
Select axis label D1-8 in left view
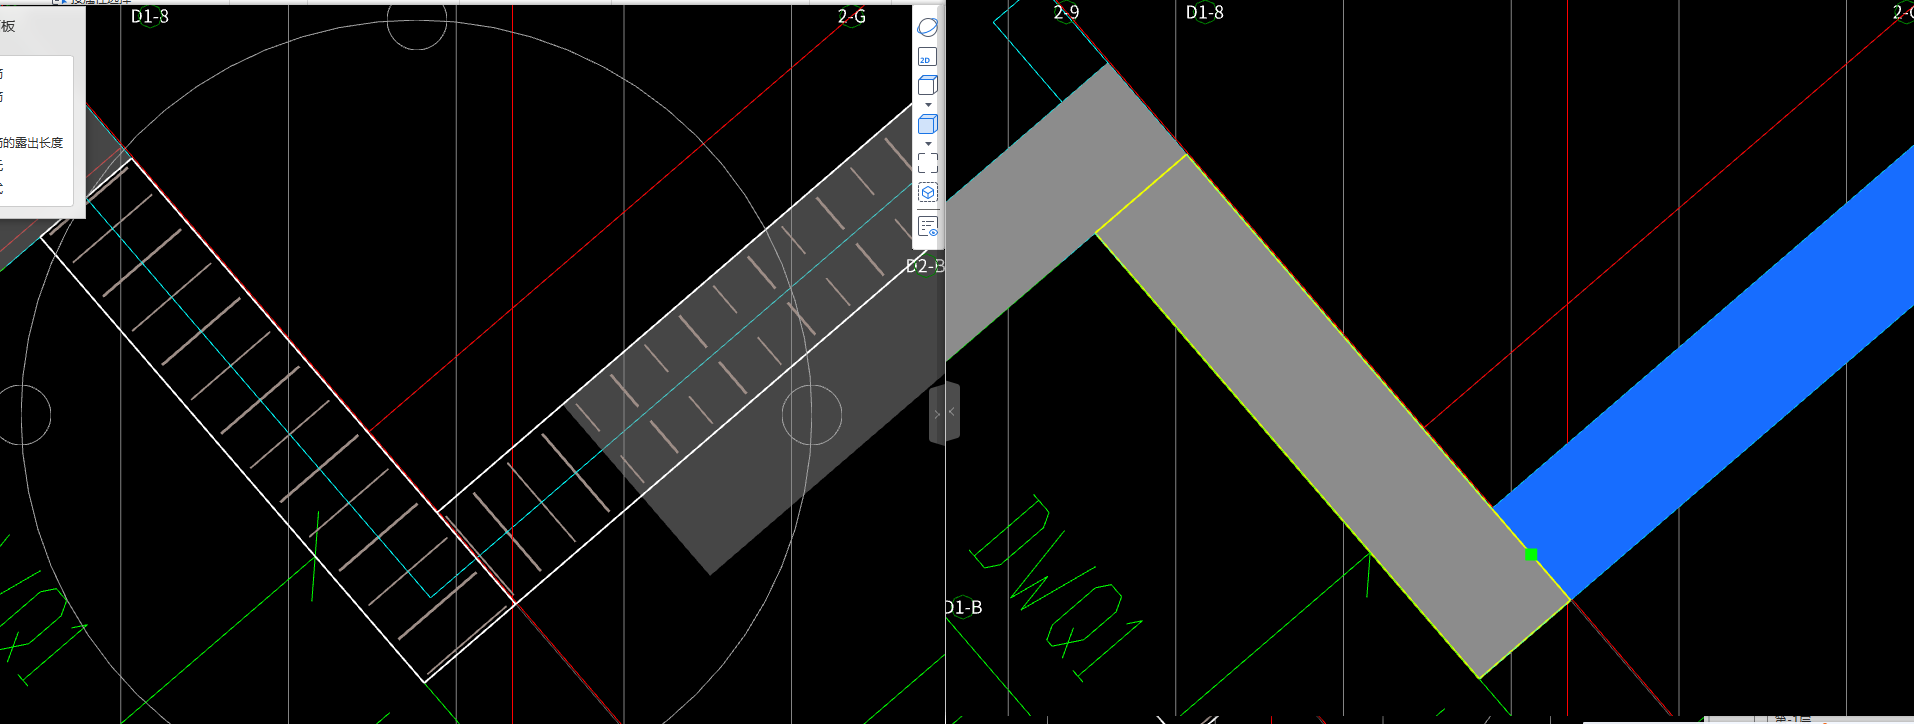click(150, 16)
